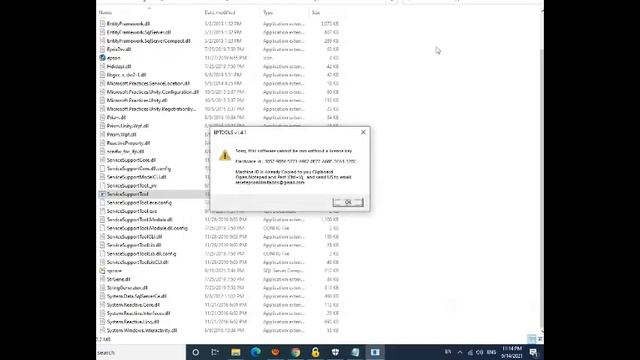640x360 pixels.
Task: Click the highlighted ServiceSupportTool application icon
Action: pos(102,194)
